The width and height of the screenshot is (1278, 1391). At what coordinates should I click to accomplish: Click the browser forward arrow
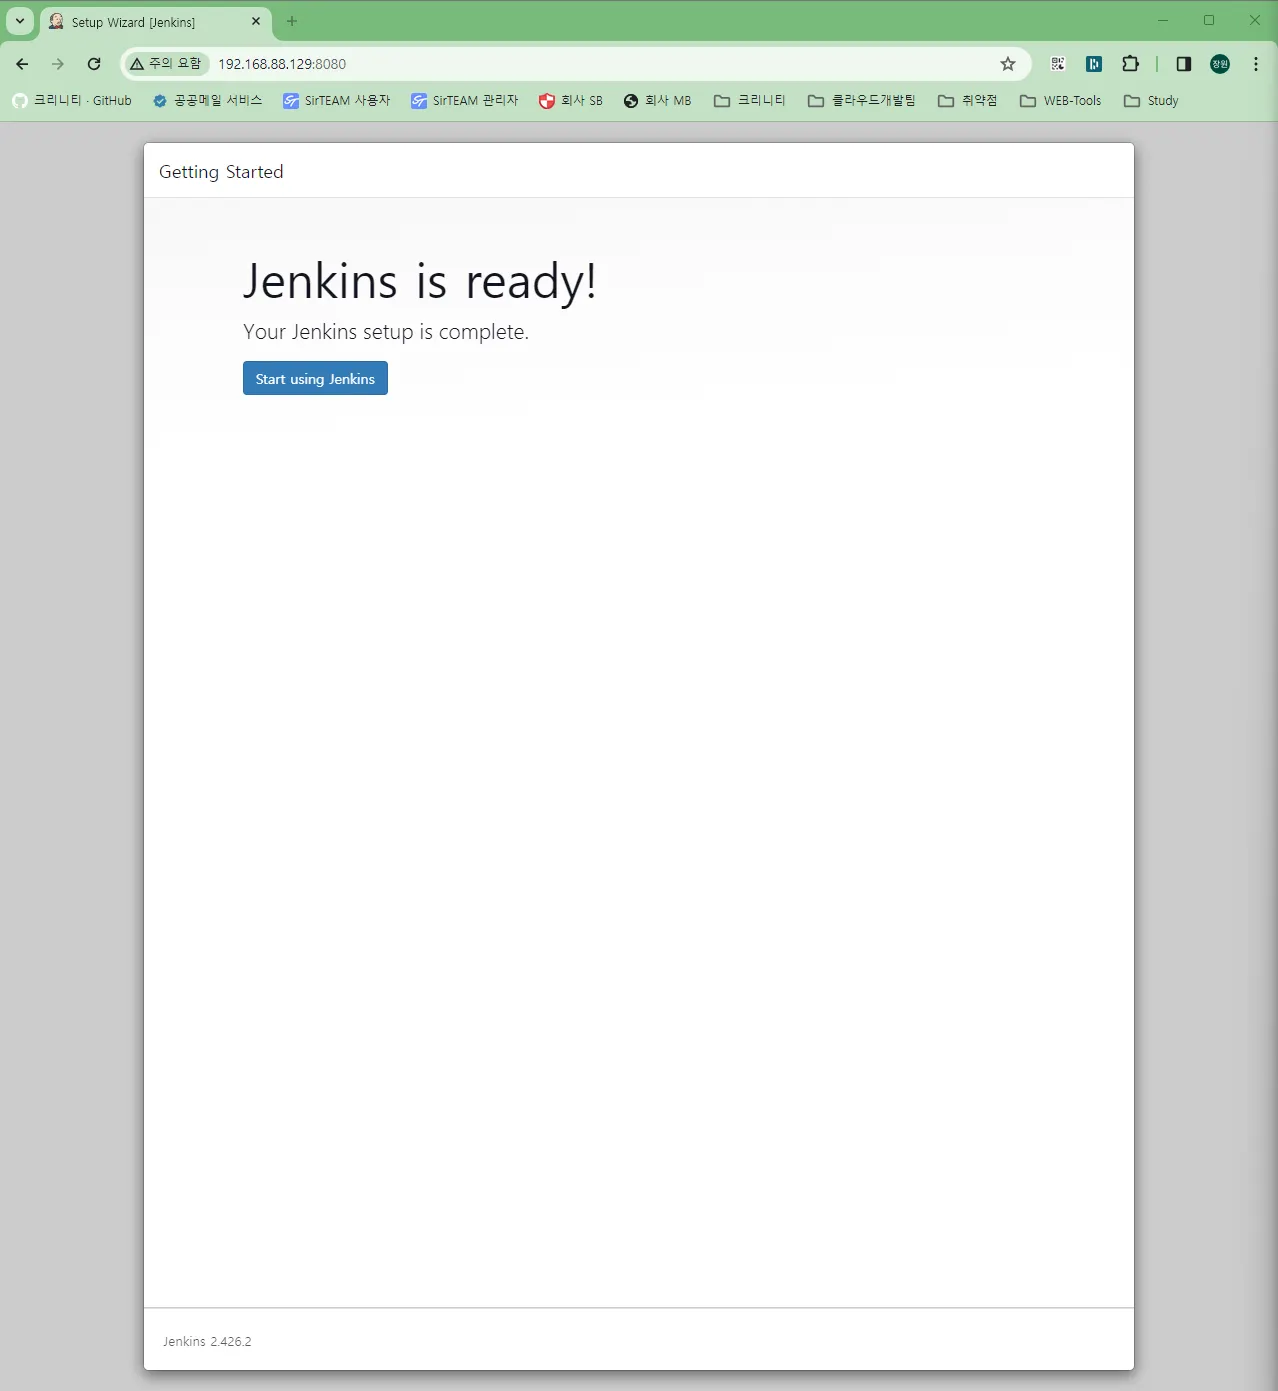[x=58, y=64]
